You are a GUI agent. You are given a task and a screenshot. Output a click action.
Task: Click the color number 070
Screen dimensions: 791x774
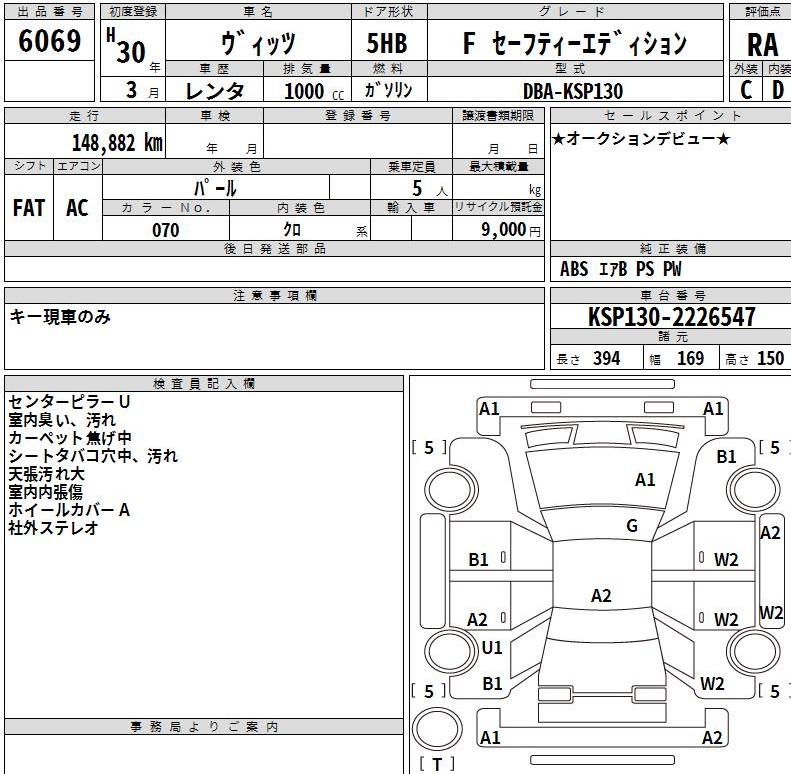click(165, 230)
